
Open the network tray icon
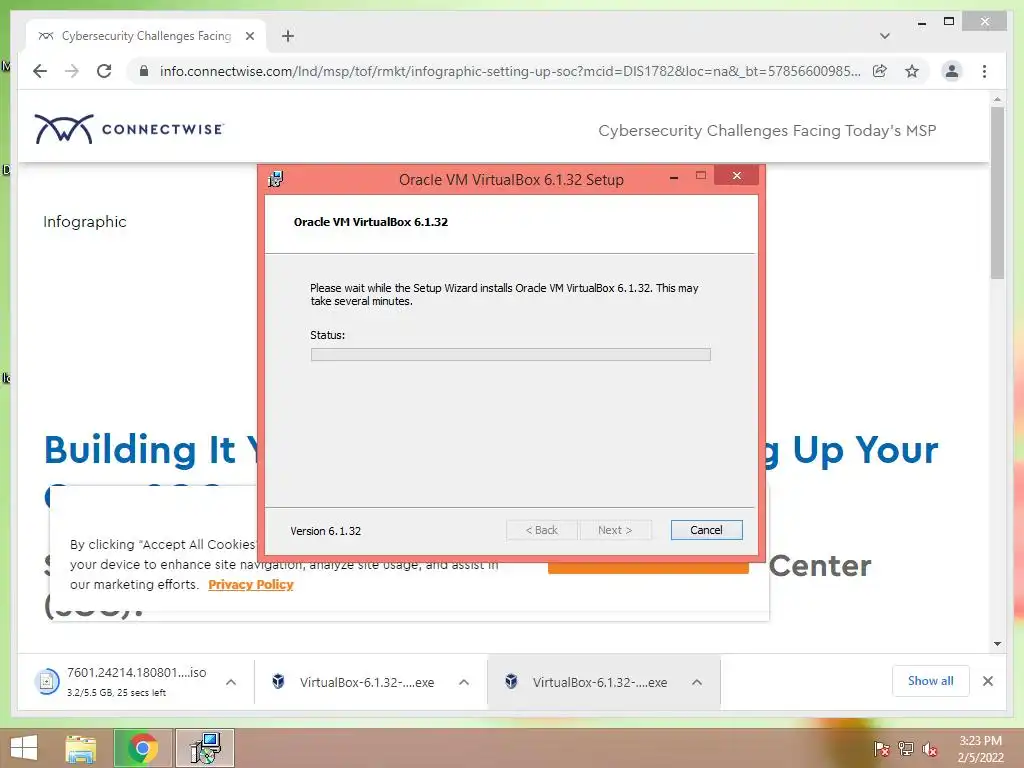click(906, 749)
